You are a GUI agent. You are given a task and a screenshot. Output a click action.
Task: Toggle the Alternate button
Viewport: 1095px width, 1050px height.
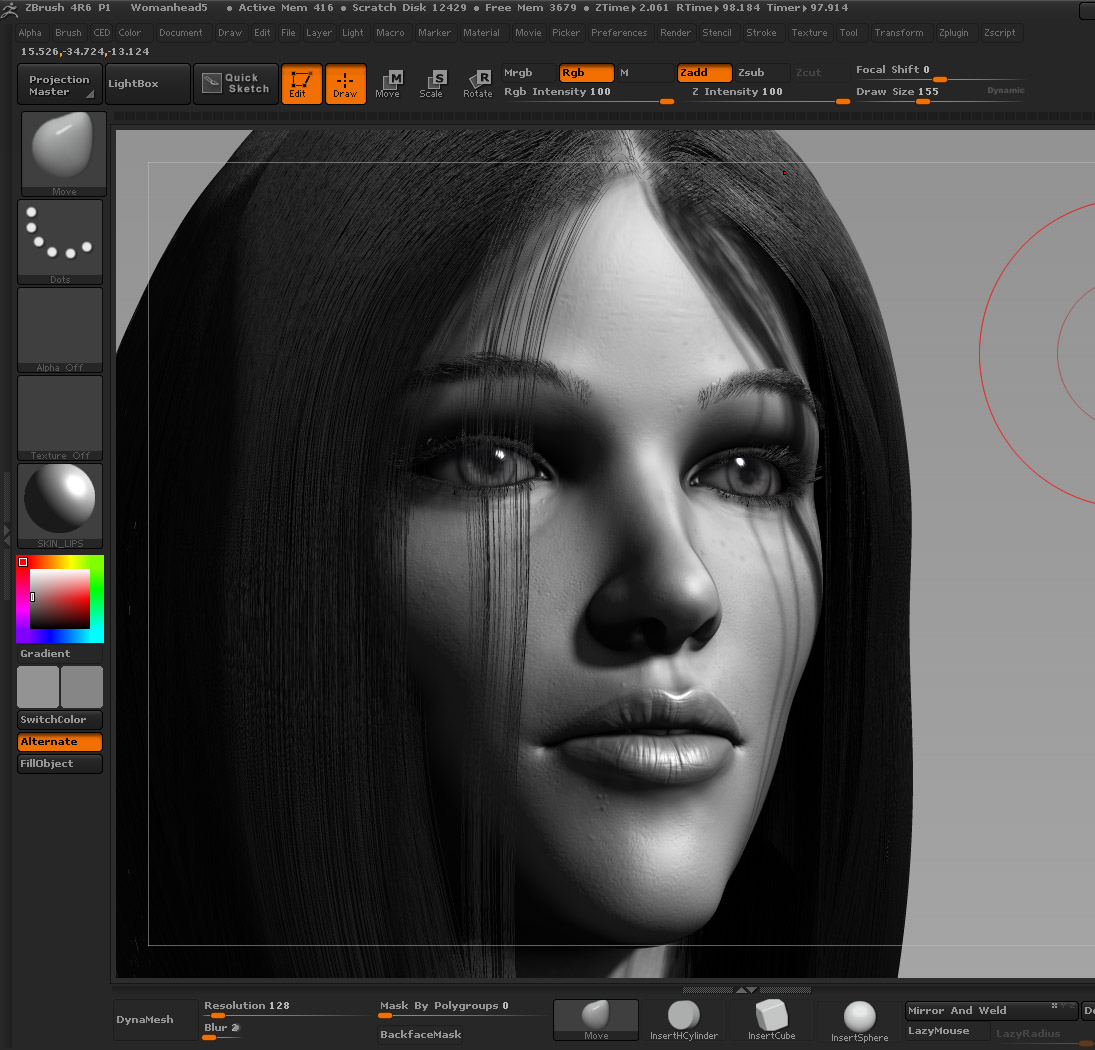(60, 742)
